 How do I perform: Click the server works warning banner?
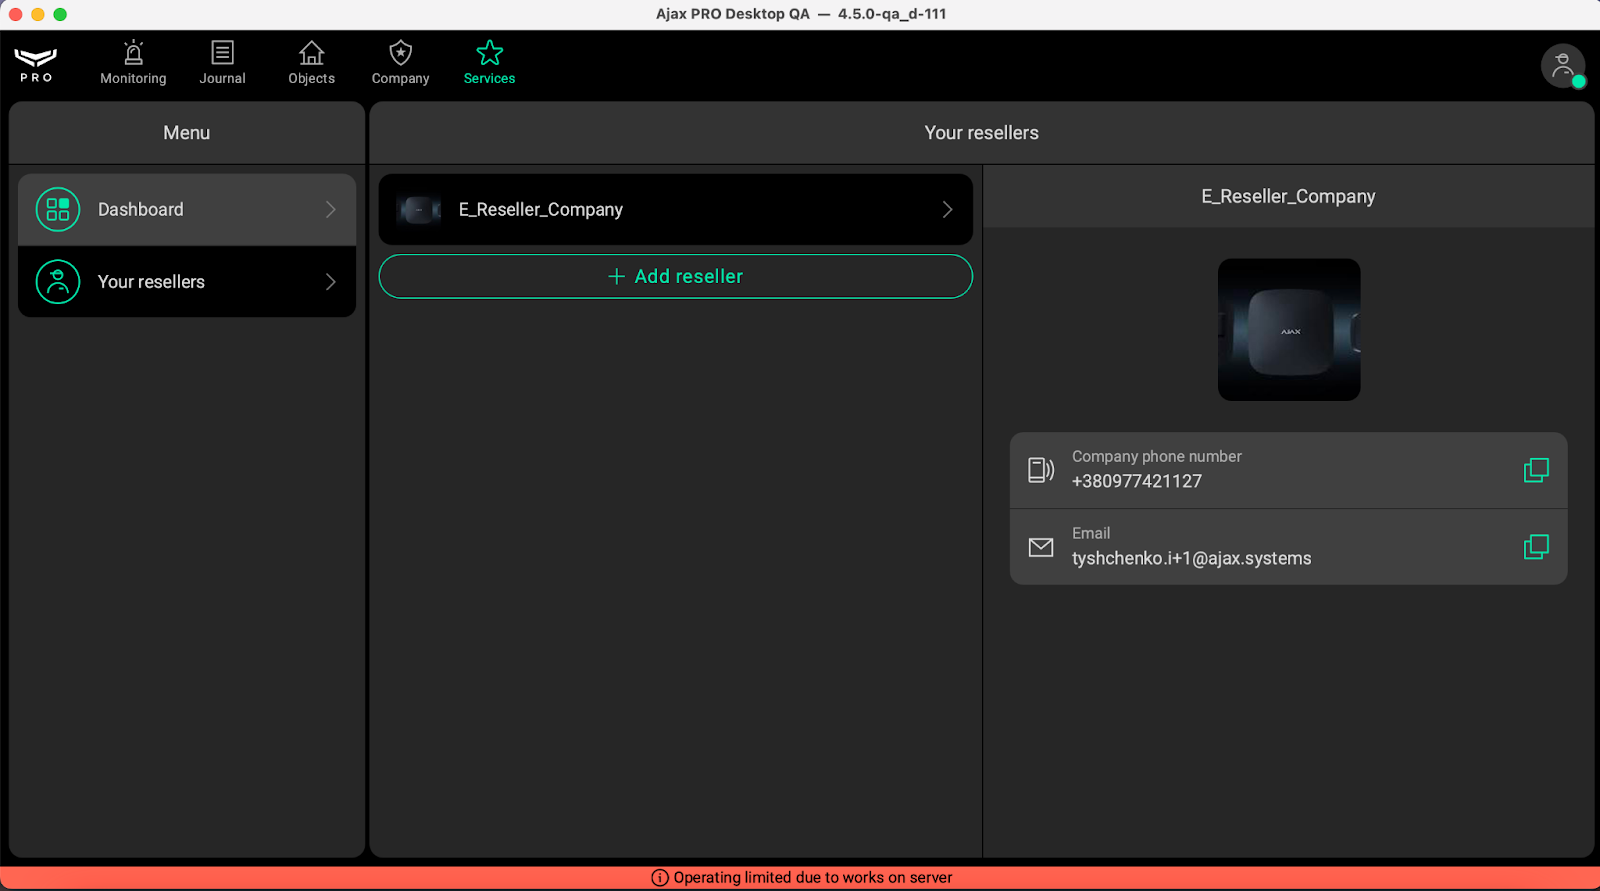[x=800, y=878]
